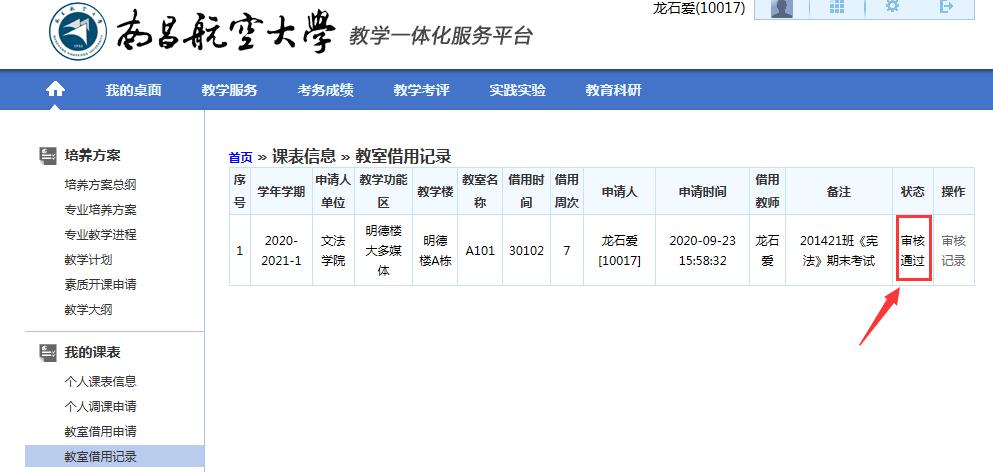The height and width of the screenshot is (472, 993).
Task: Collapse the 培养方案 sidebar section
Action: point(92,155)
